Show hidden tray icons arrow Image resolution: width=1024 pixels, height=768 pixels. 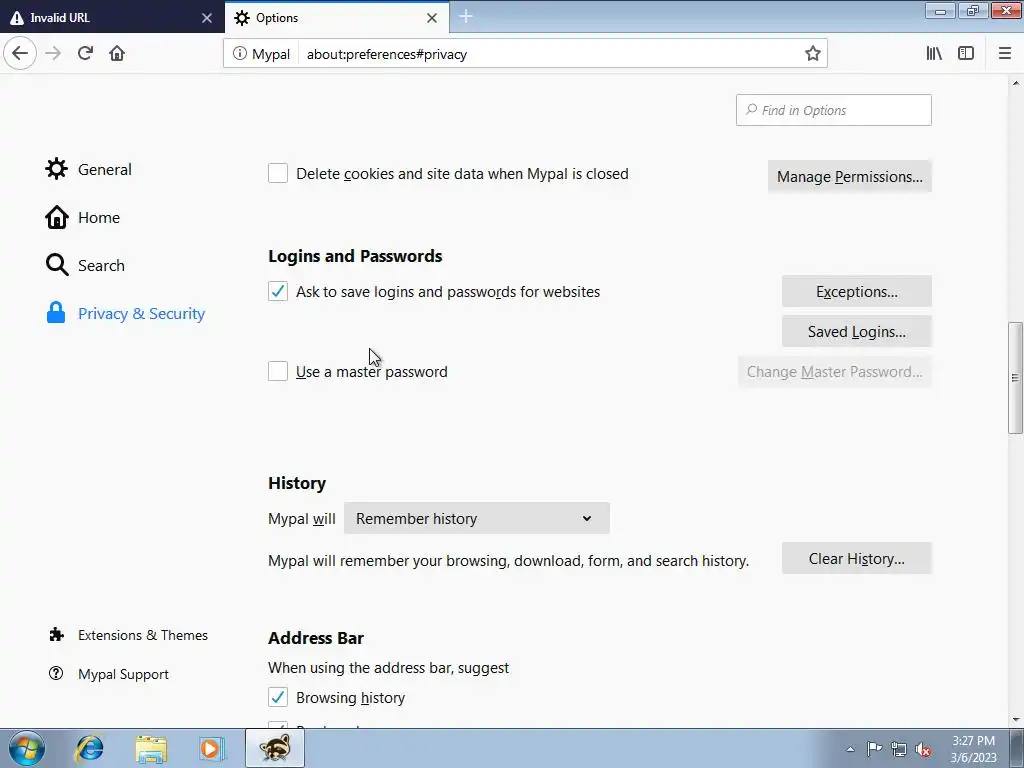[850, 749]
